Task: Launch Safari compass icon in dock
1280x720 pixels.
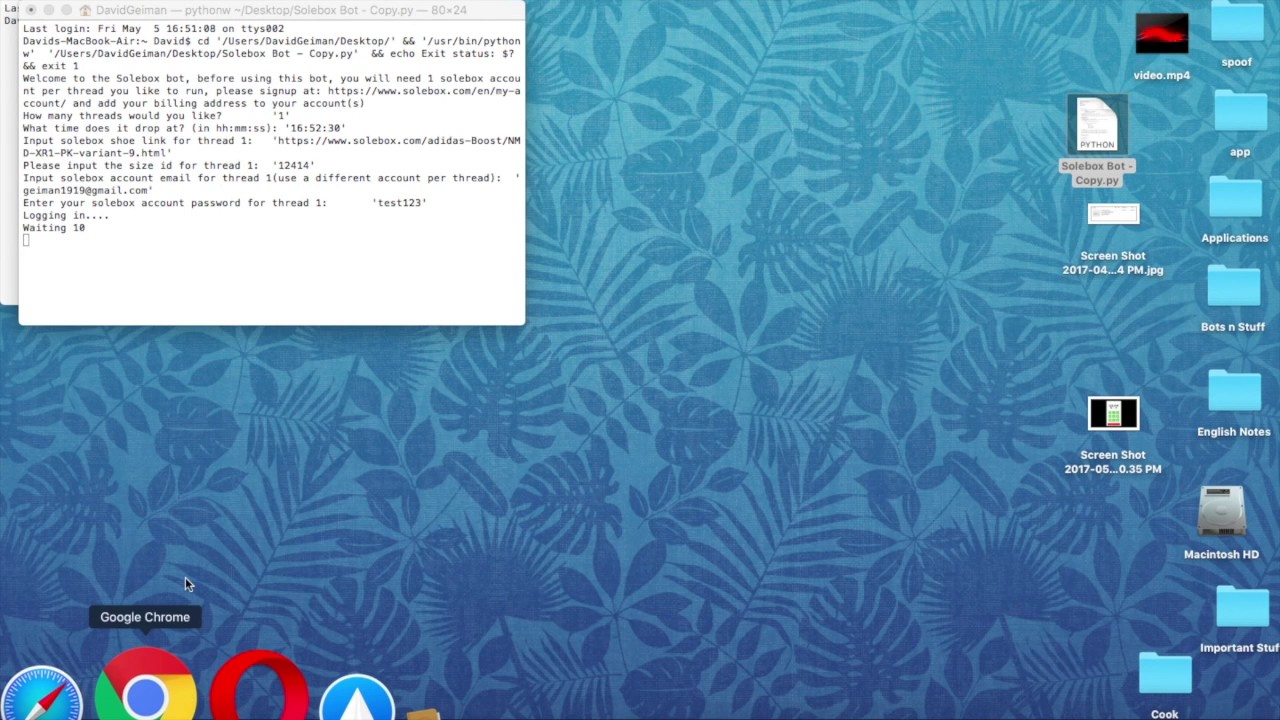Action: coord(40,692)
